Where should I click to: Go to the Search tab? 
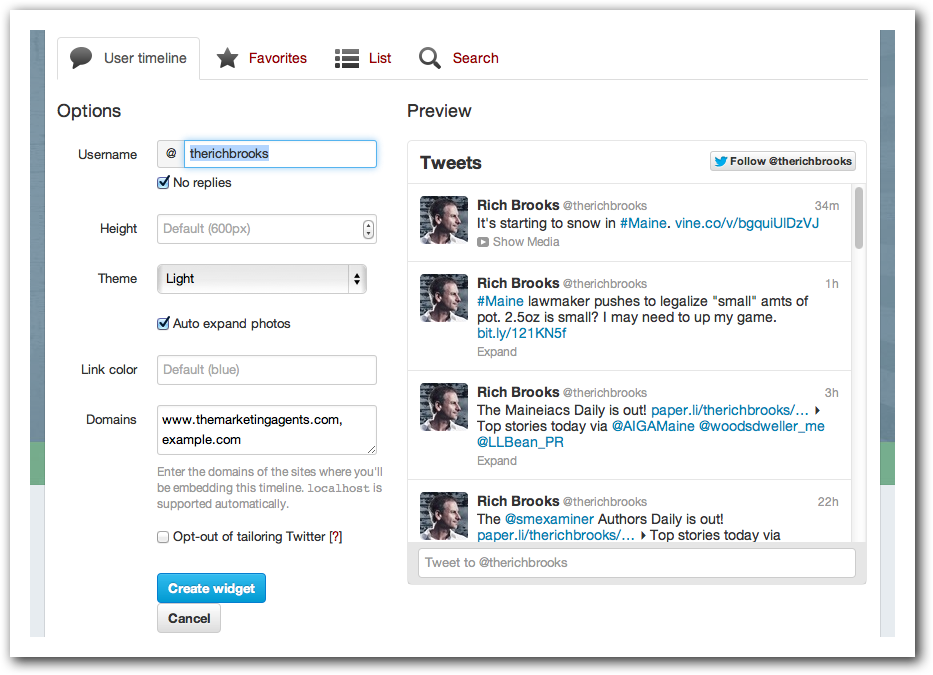point(459,58)
